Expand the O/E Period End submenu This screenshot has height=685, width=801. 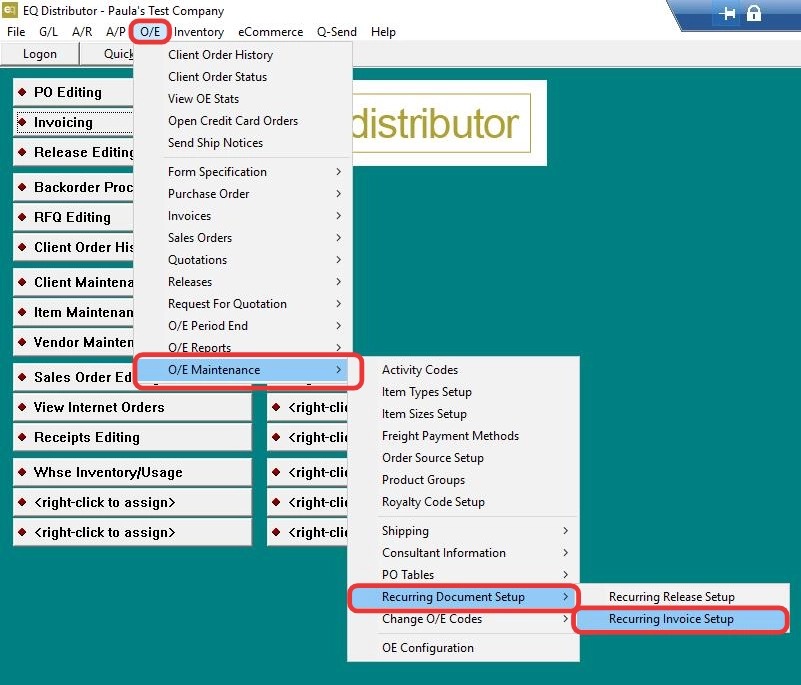click(x=243, y=325)
